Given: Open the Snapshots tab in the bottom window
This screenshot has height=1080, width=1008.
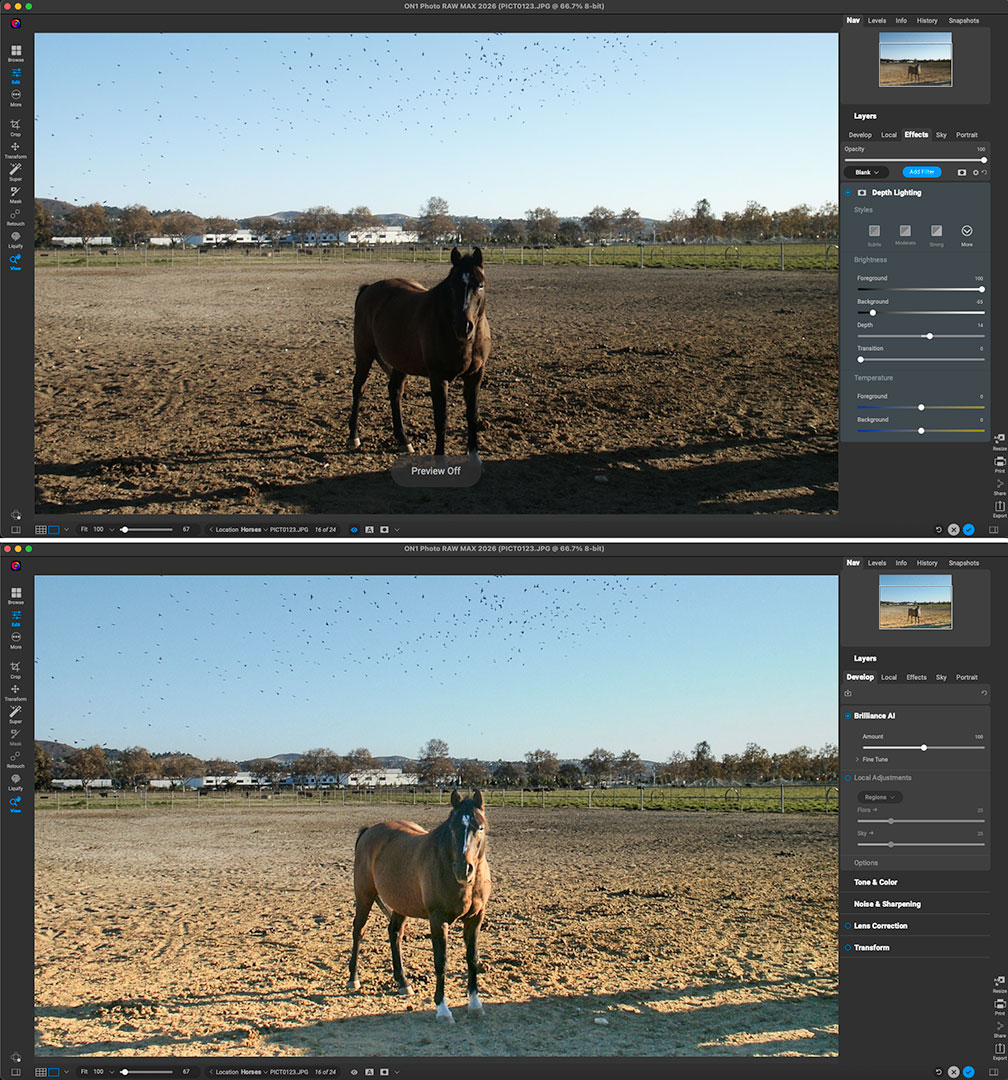Looking at the screenshot, I should click(x=963, y=563).
